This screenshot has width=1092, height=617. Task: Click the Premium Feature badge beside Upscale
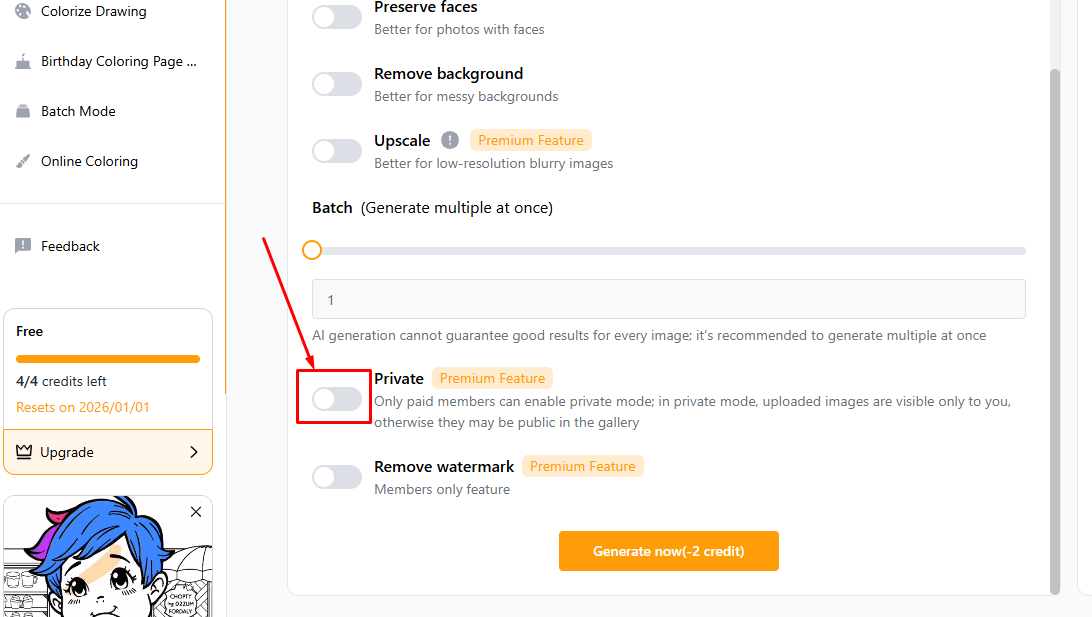tap(530, 139)
